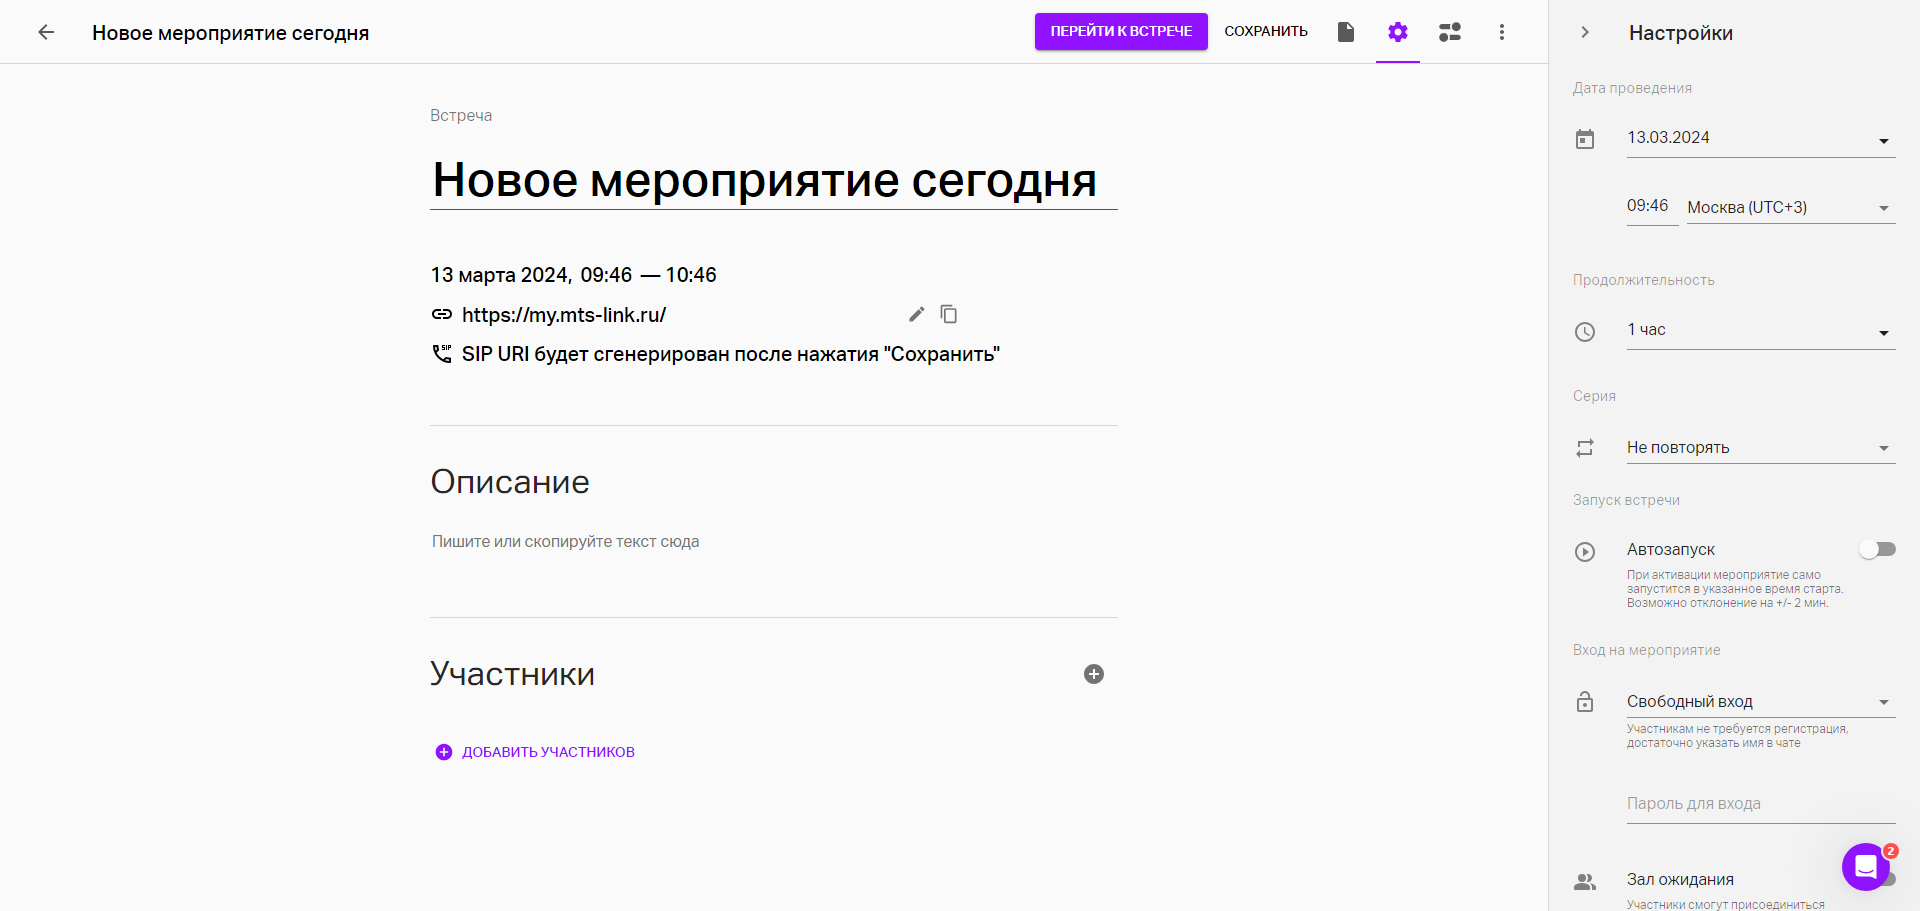Click the SIP phone icon
This screenshot has width=1920, height=911.
(x=442, y=353)
